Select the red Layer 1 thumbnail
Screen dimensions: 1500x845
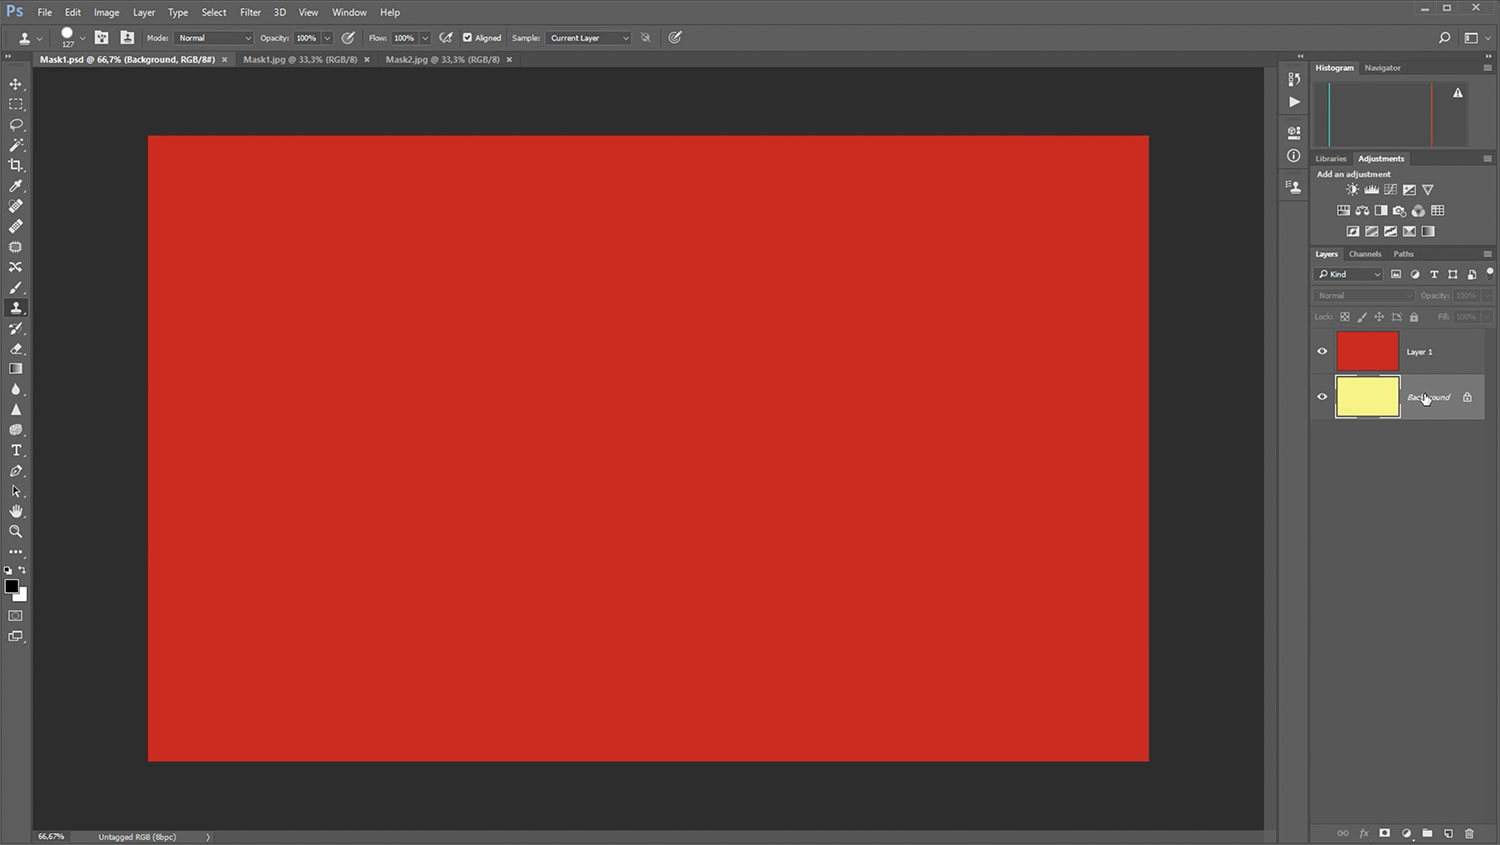click(1367, 352)
